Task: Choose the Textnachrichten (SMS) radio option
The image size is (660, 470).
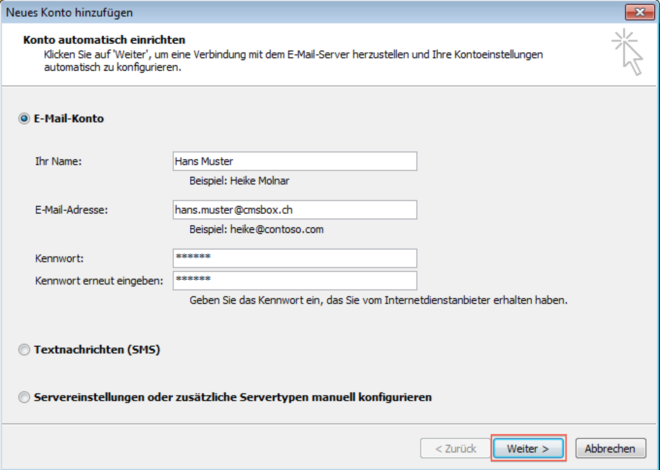Action: click(25, 350)
